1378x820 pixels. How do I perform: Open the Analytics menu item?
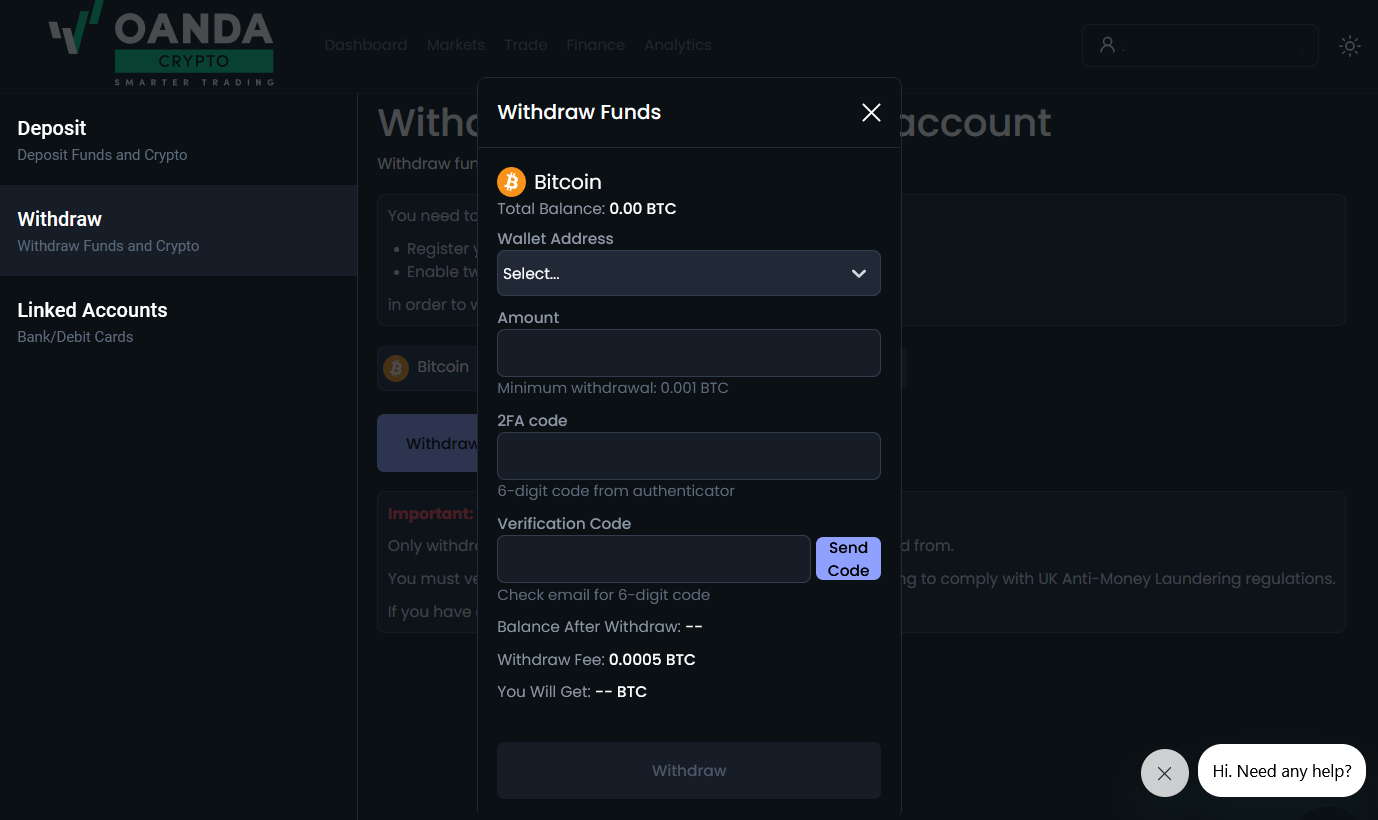[678, 45]
